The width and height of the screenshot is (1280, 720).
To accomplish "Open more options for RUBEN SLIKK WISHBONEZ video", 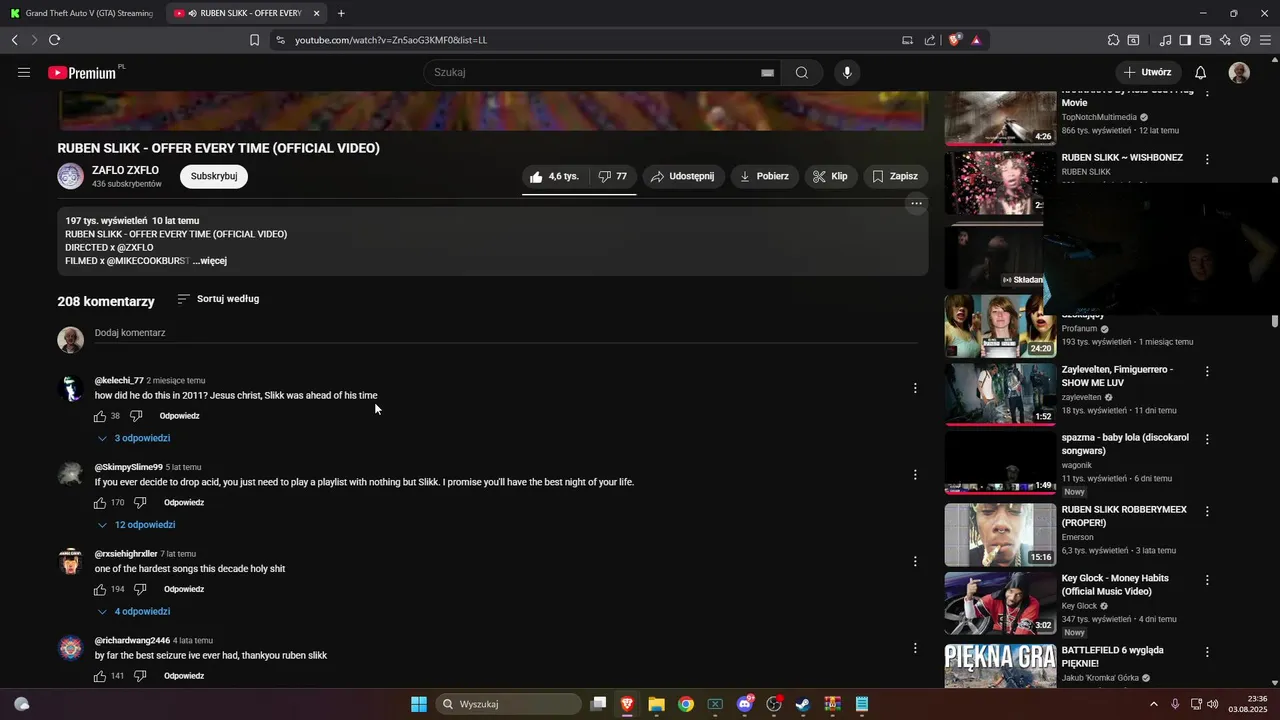I will 1207,159.
